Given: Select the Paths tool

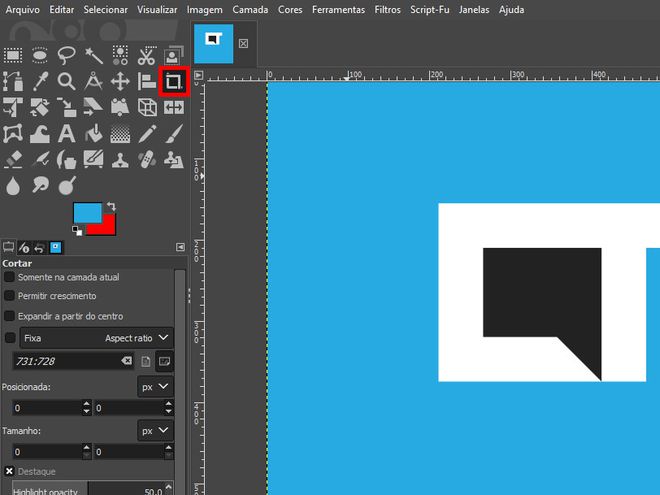Looking at the screenshot, I should [13, 81].
